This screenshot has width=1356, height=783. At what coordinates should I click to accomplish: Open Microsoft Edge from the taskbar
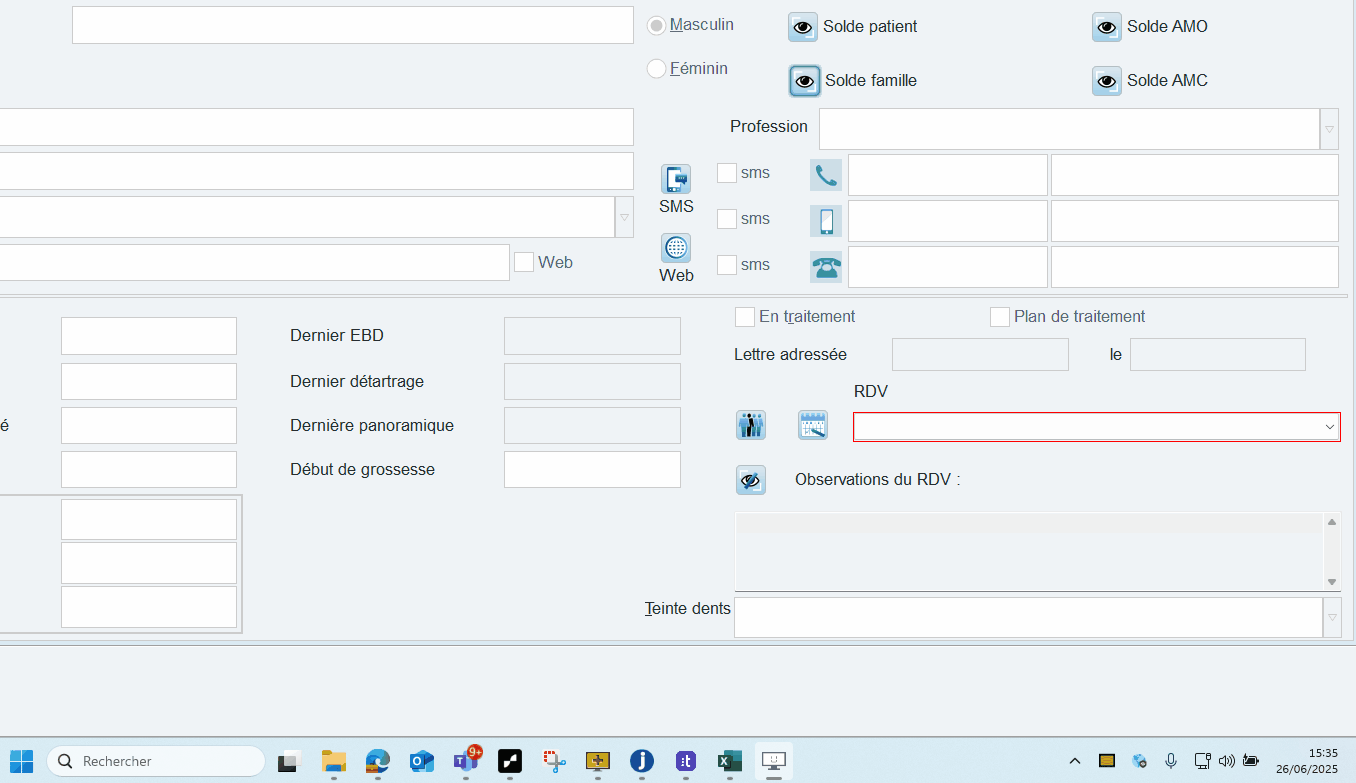point(377,761)
